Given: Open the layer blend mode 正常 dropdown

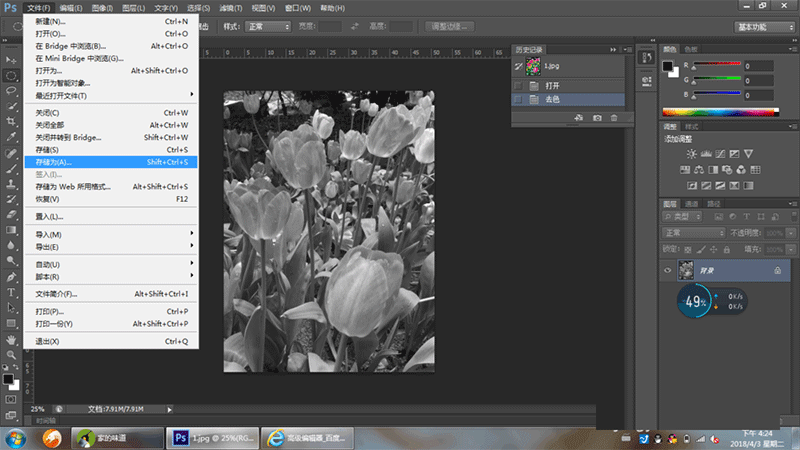Looking at the screenshot, I should point(695,232).
